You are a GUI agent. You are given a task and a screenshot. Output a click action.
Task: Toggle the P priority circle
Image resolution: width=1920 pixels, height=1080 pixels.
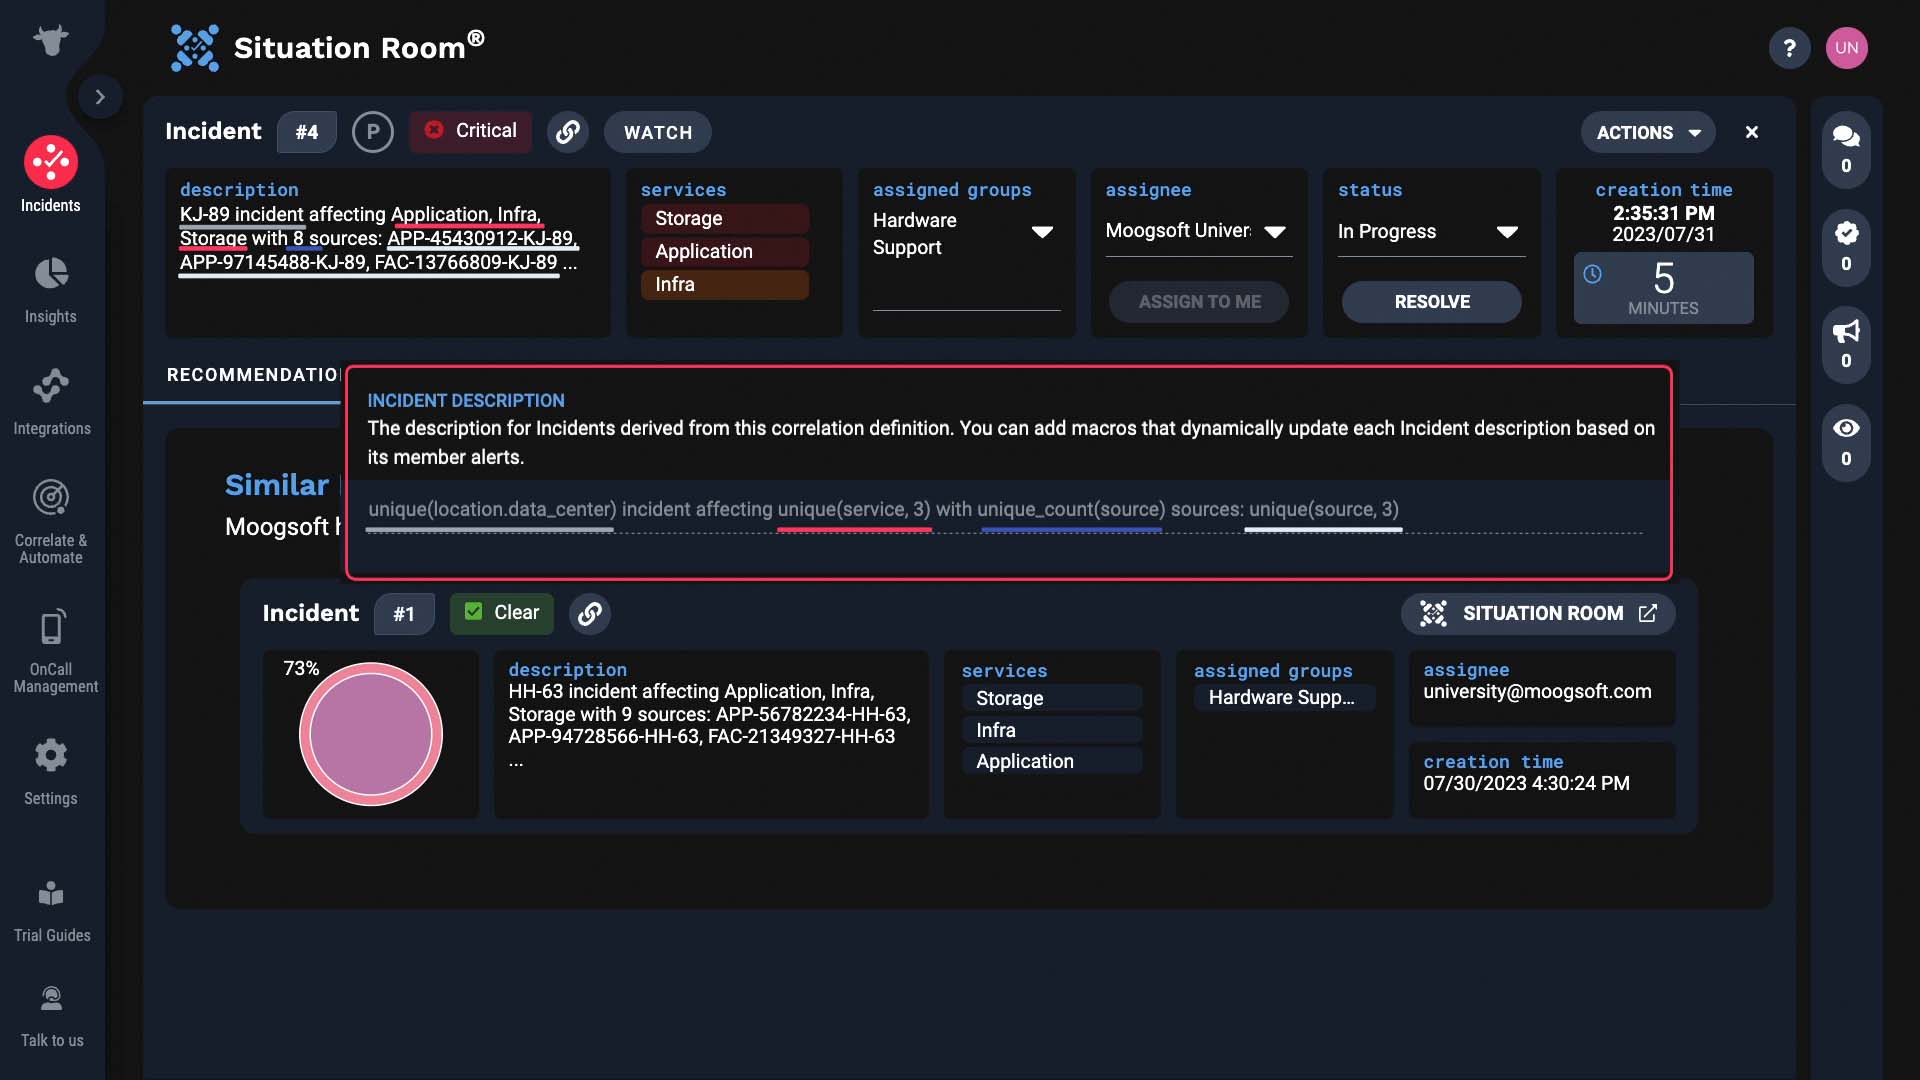373,132
